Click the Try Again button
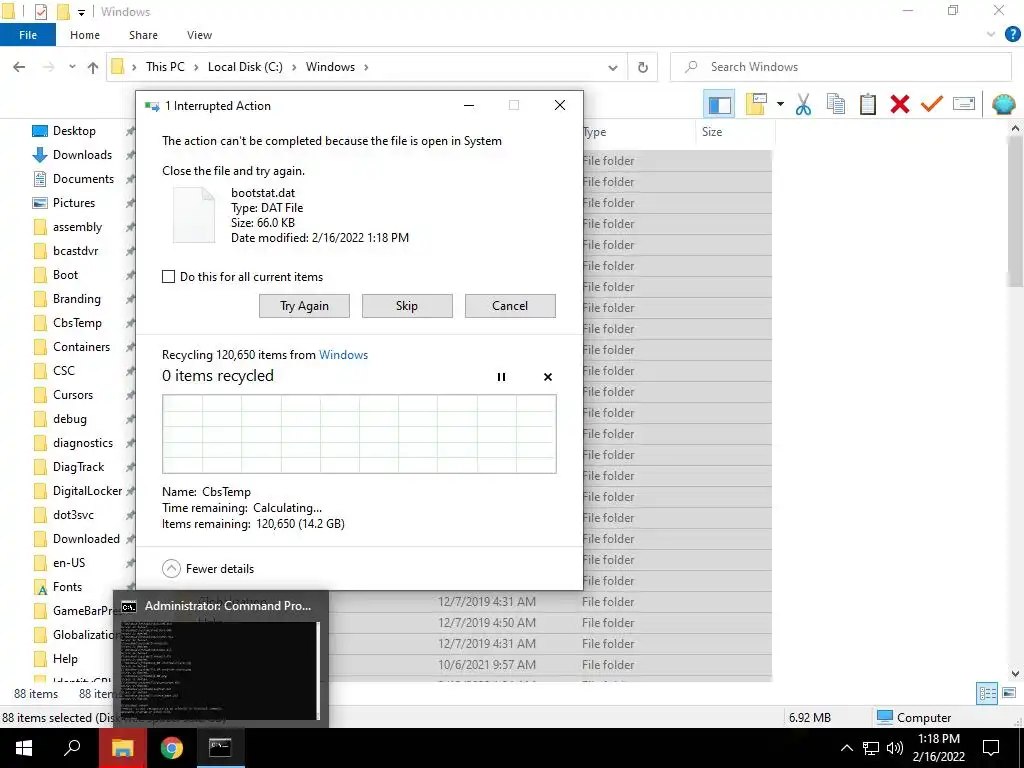1024x768 pixels. (x=304, y=306)
